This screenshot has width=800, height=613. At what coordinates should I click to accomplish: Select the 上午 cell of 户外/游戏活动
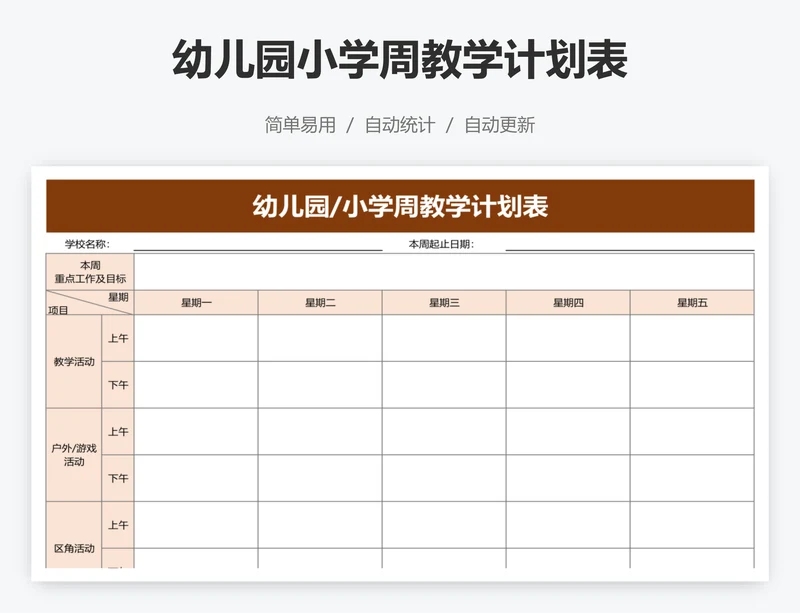(118, 432)
